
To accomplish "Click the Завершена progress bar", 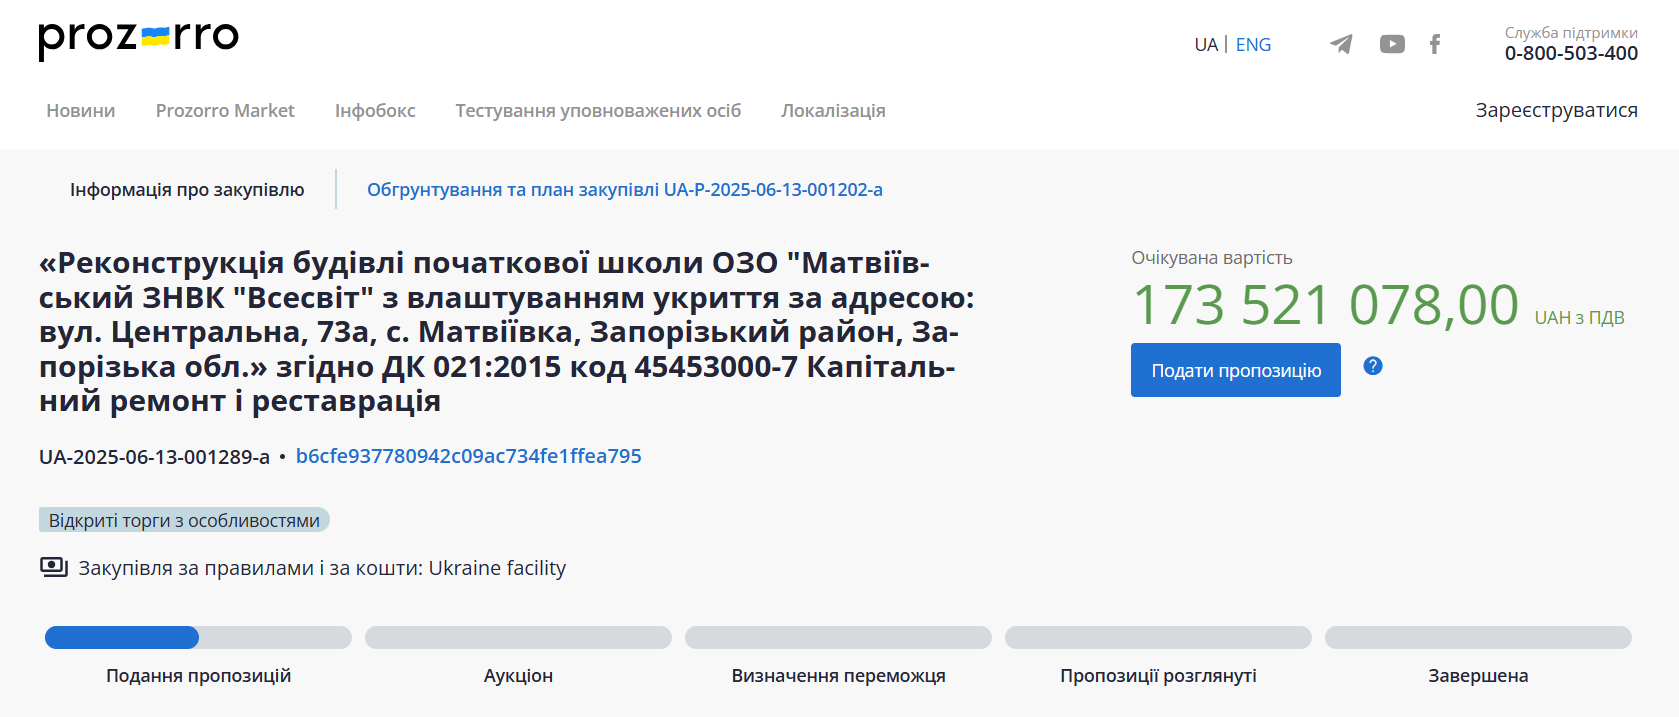I will (x=1478, y=637).
